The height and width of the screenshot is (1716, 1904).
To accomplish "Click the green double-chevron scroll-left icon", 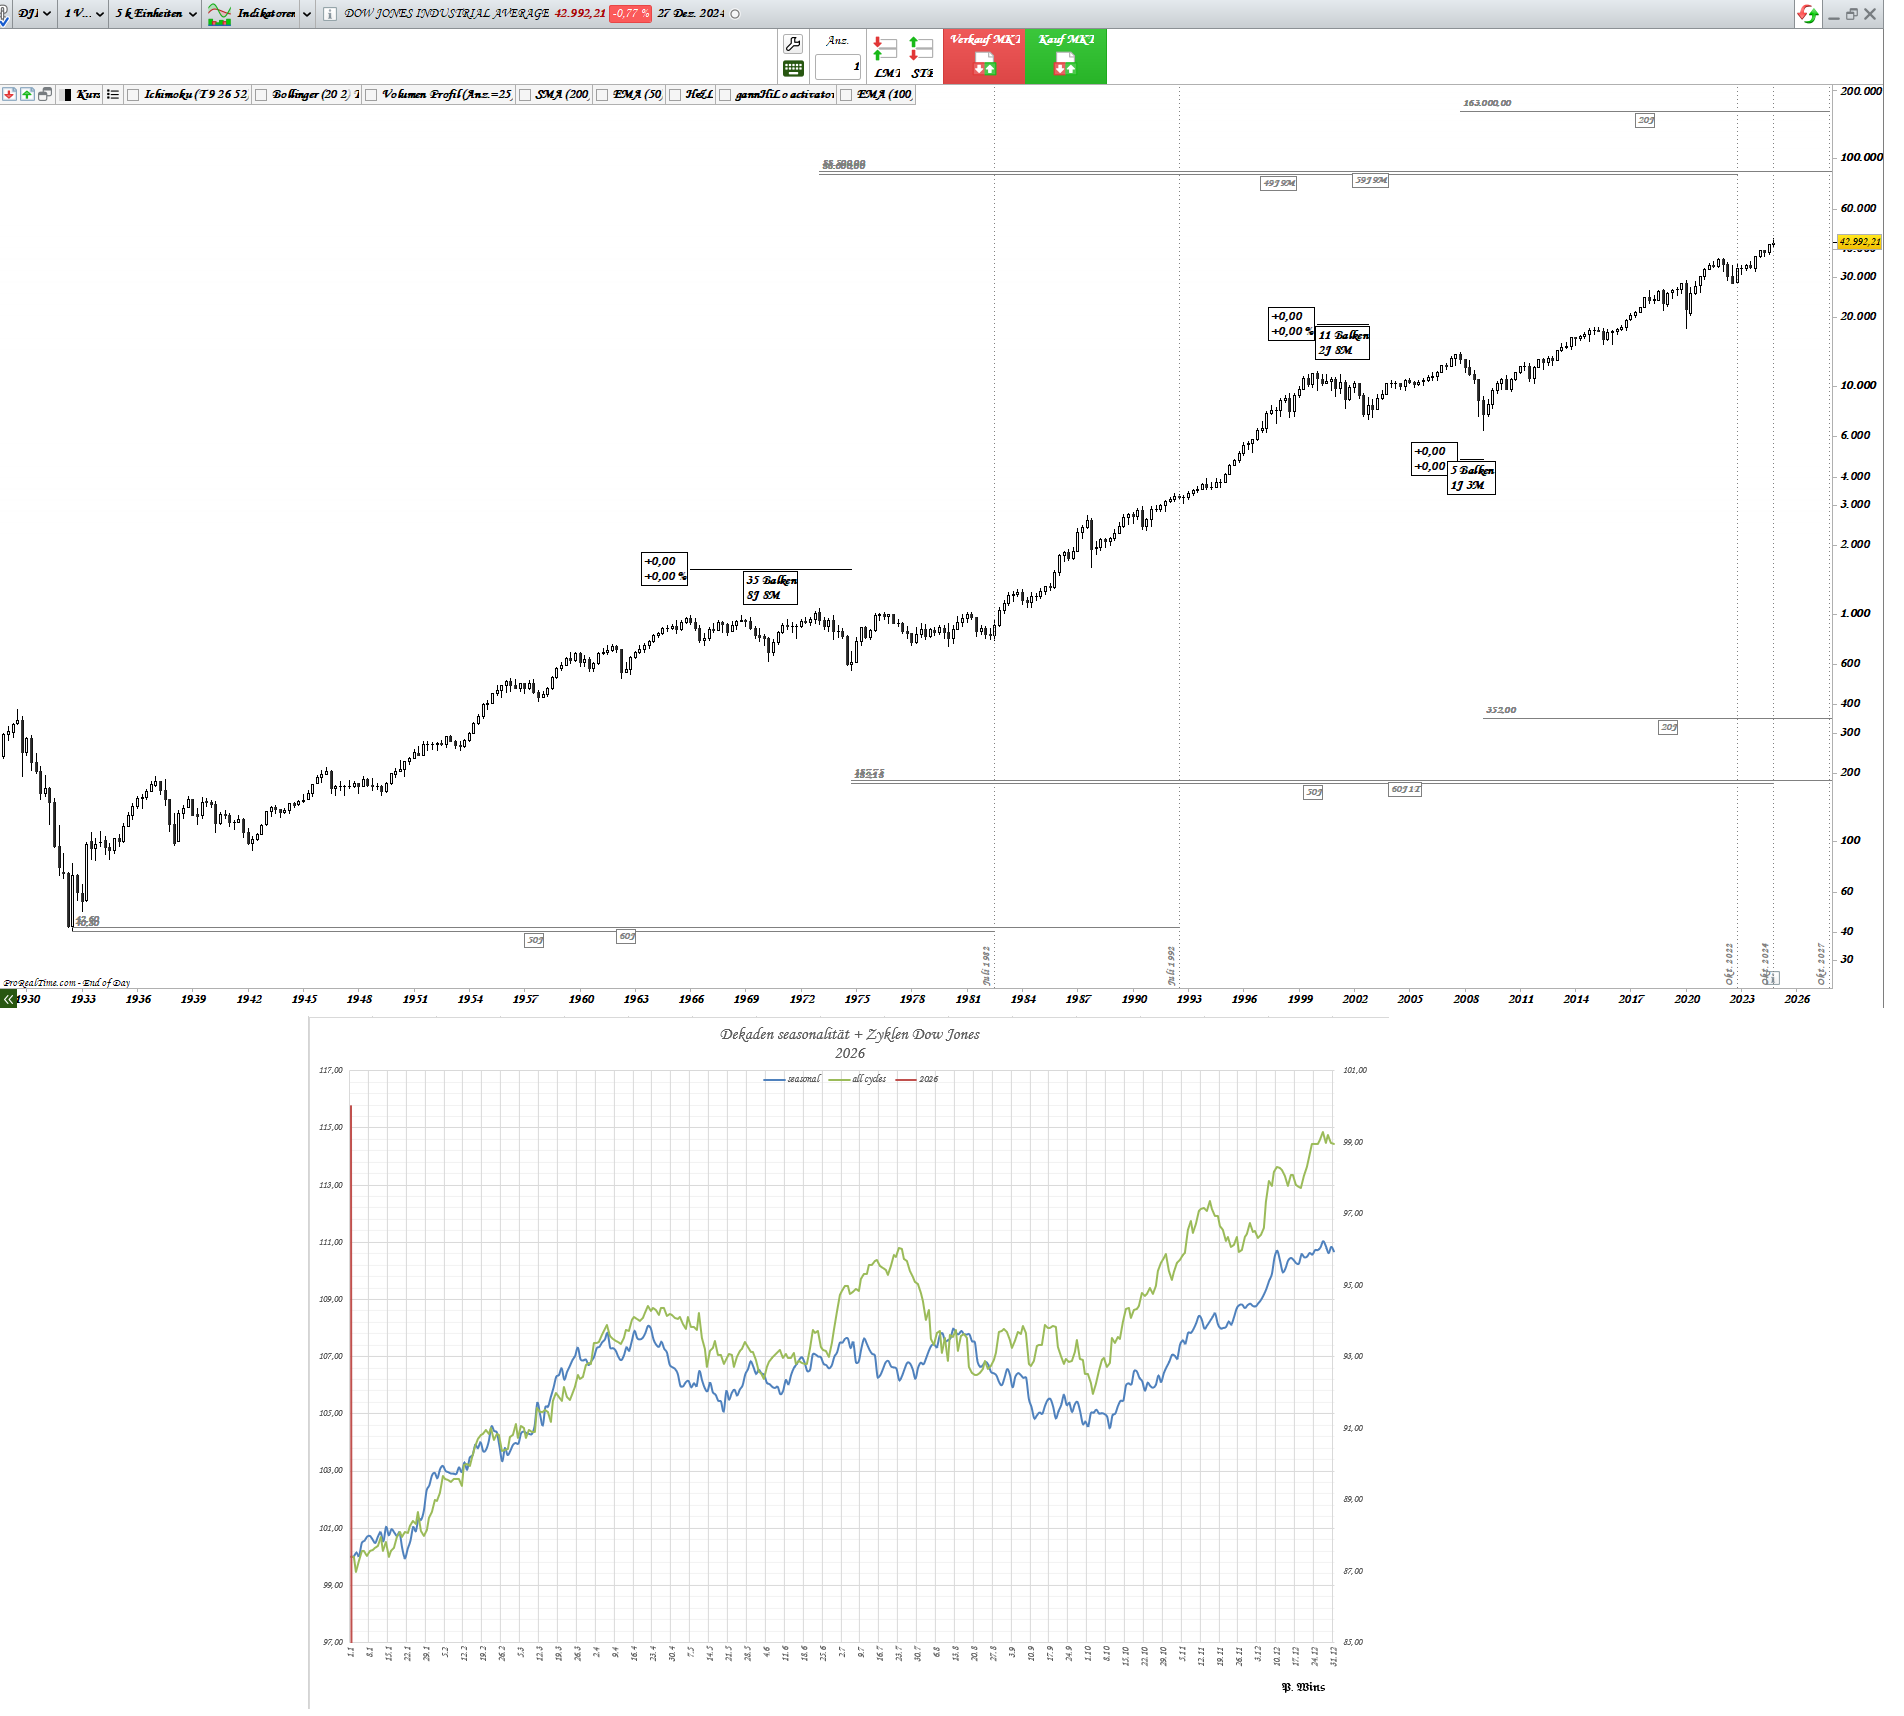I will (9, 998).
